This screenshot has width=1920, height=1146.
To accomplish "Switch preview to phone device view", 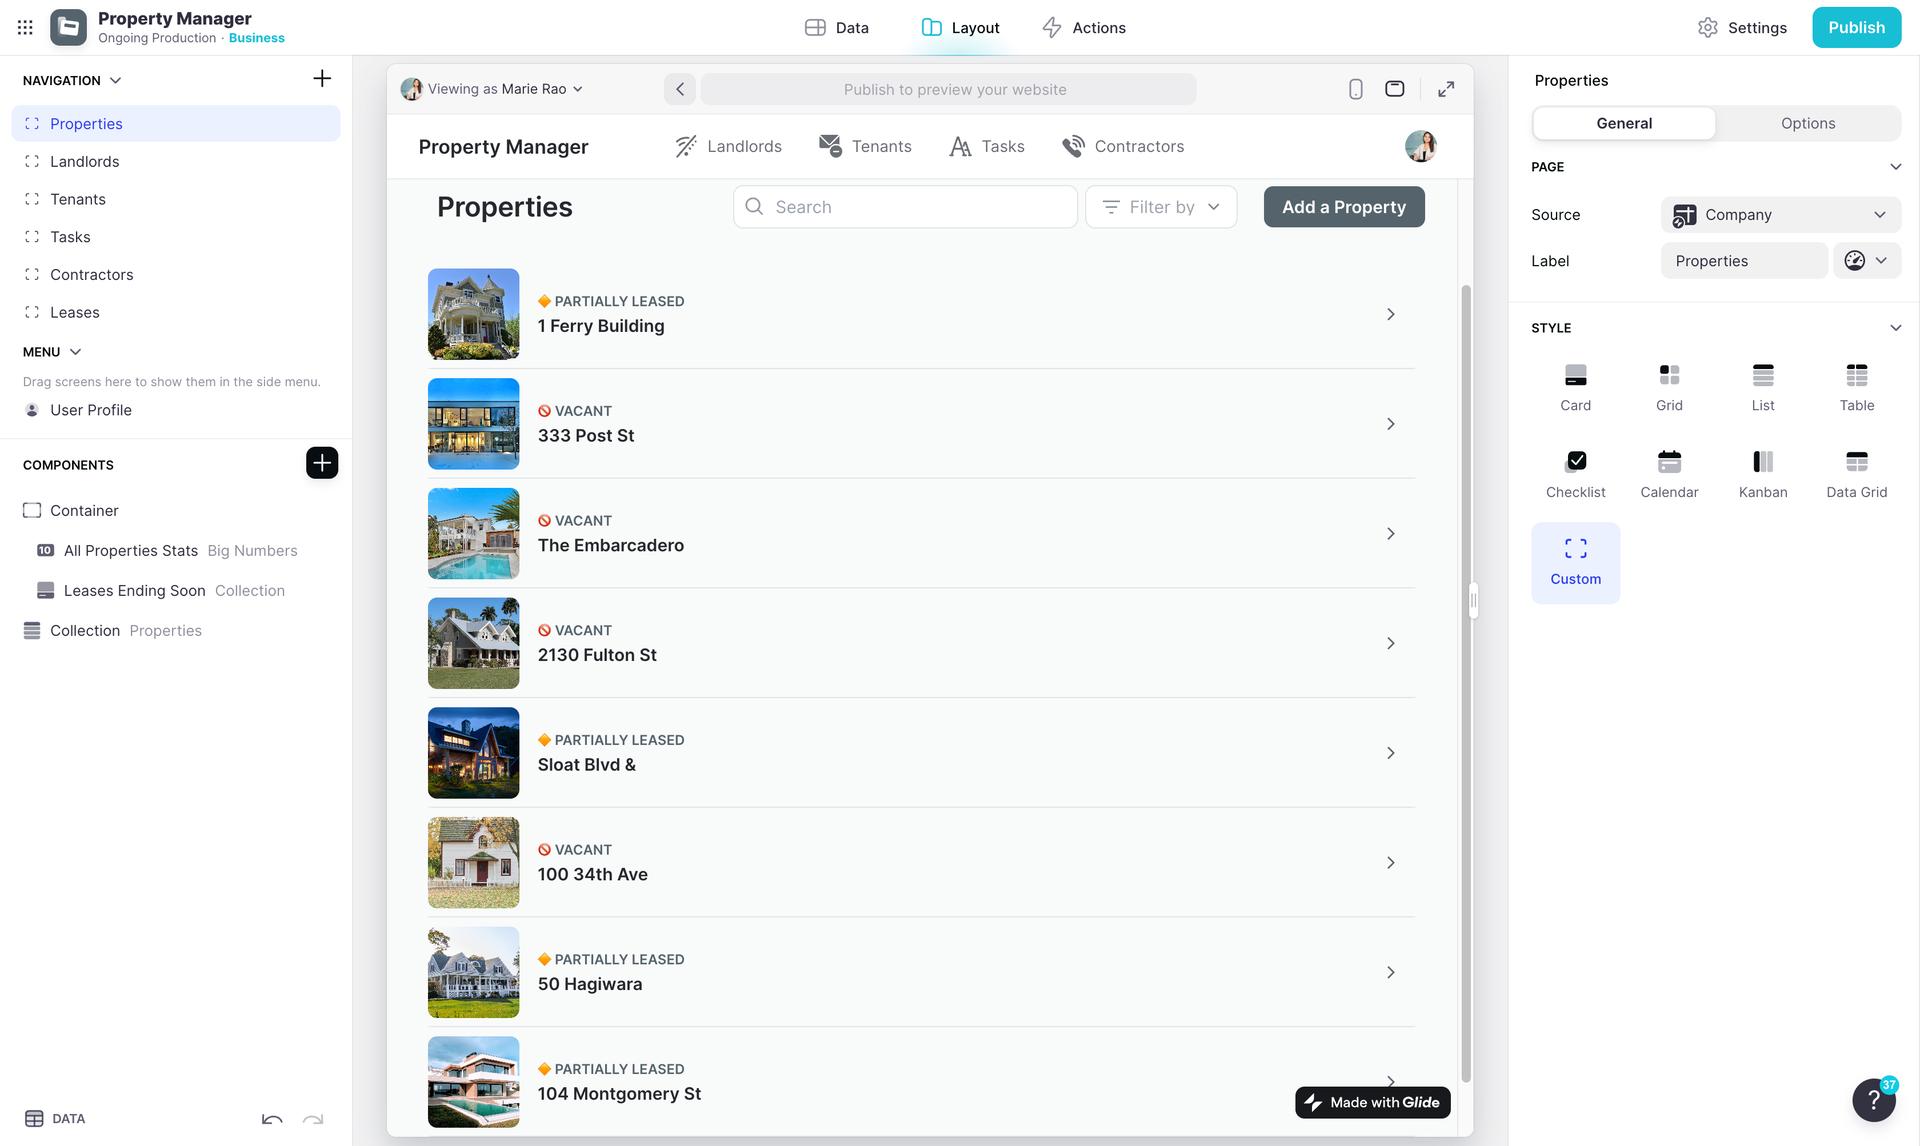I will (1355, 89).
